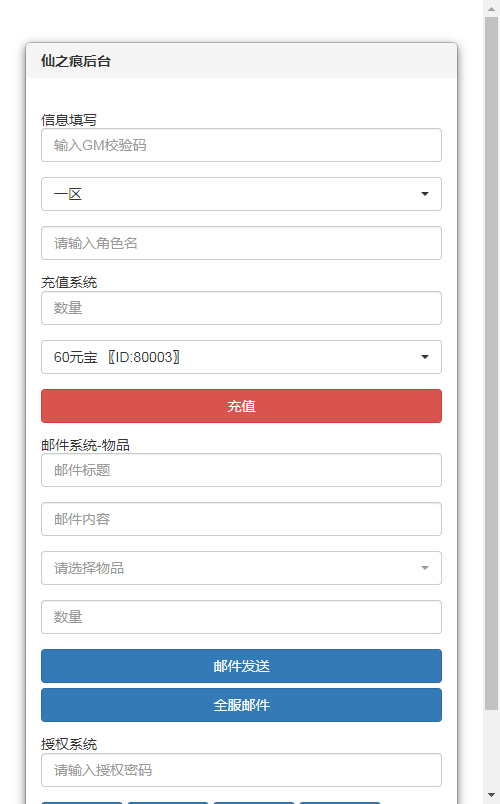Click the 仙之痕后台 panel heading

tap(76, 61)
